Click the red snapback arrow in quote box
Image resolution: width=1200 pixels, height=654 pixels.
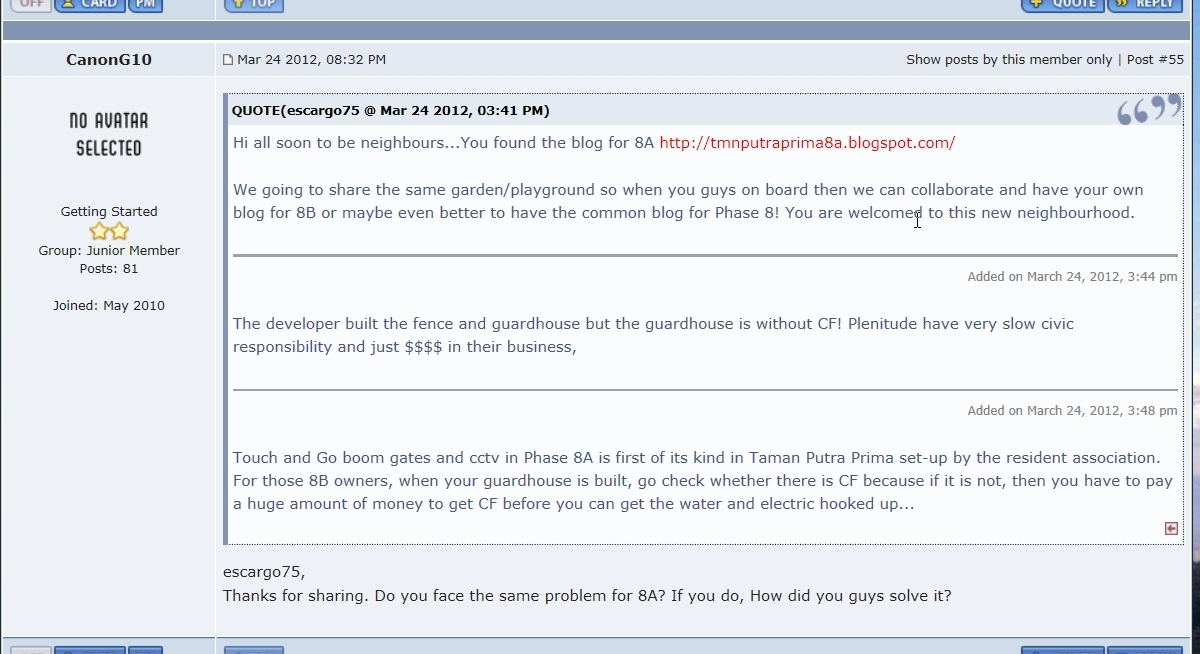point(1171,528)
